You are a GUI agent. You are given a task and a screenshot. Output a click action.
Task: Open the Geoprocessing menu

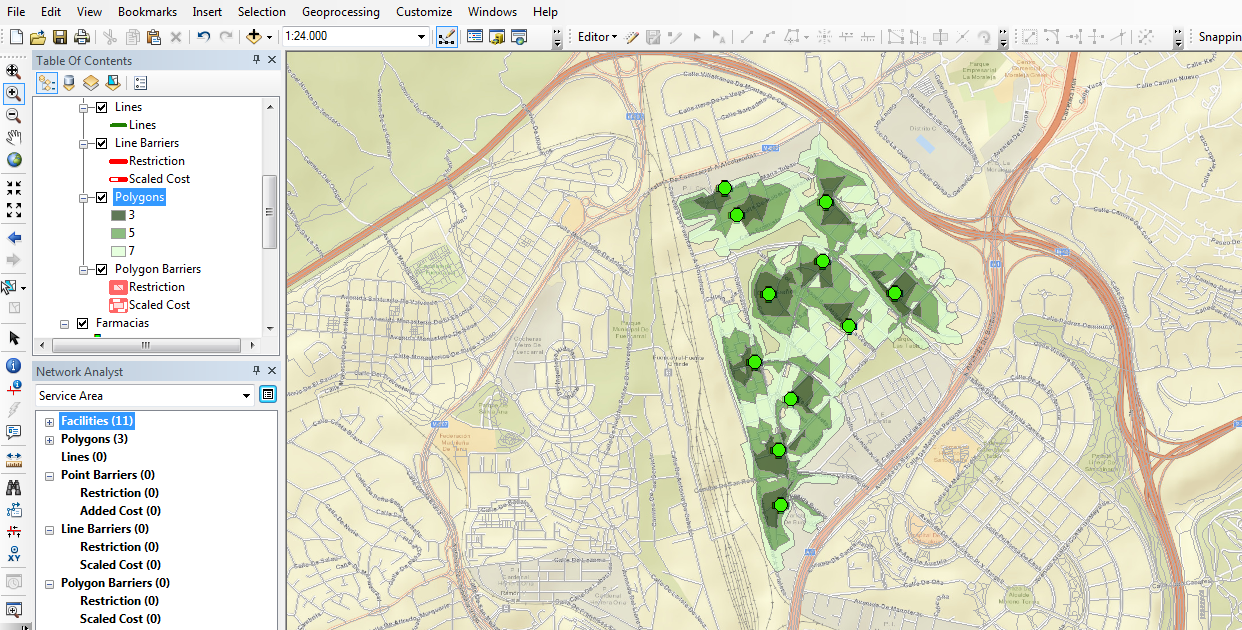click(340, 12)
